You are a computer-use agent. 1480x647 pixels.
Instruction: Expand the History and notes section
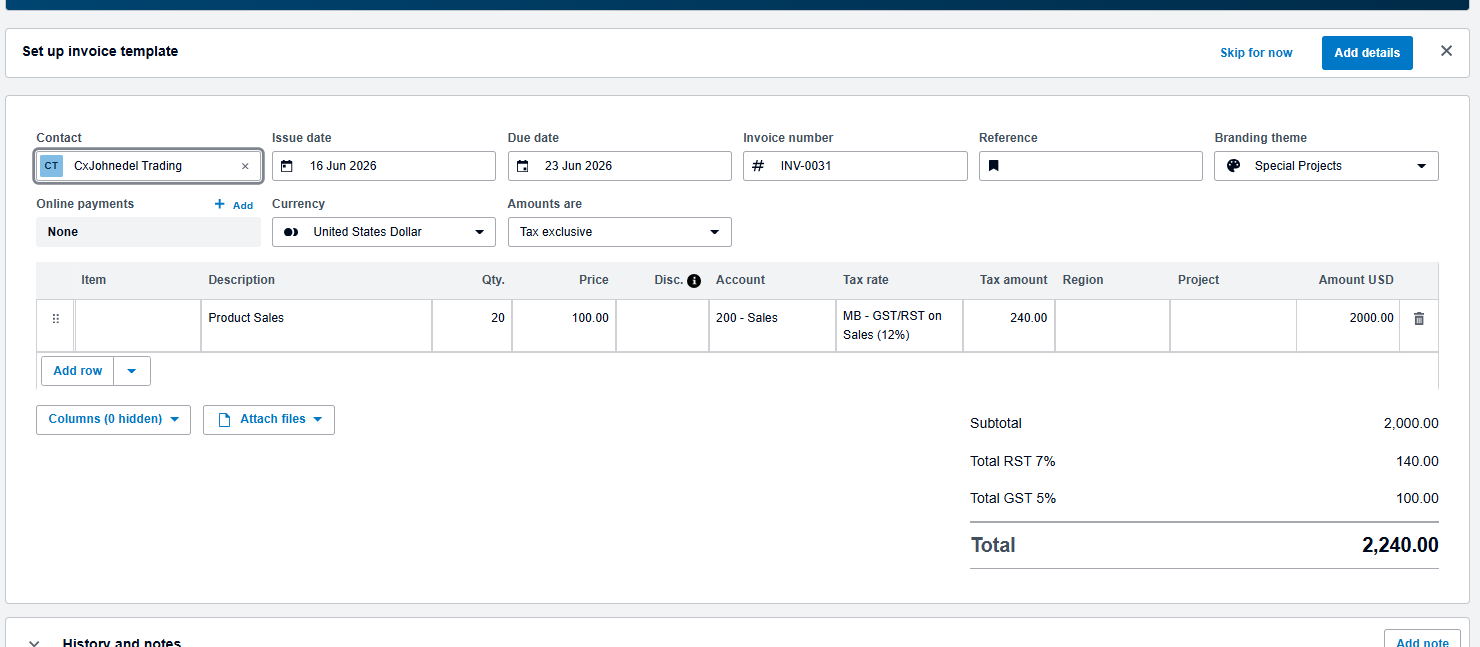(34, 643)
